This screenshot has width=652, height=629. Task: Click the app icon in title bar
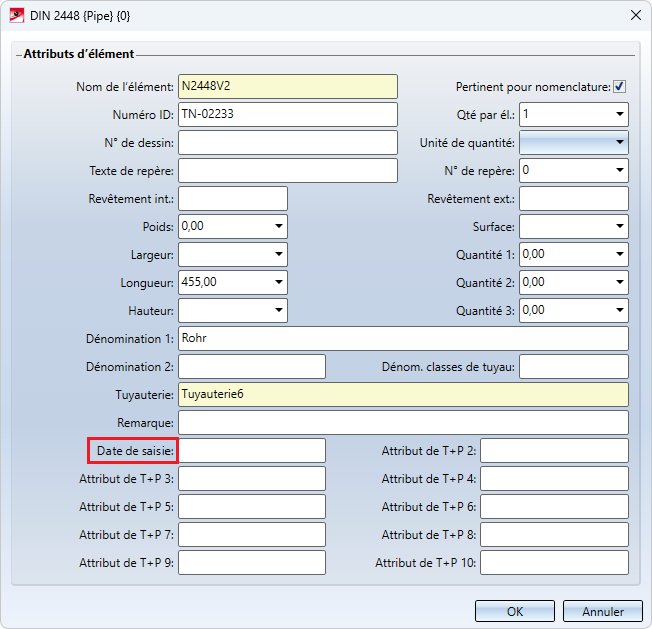(16, 14)
